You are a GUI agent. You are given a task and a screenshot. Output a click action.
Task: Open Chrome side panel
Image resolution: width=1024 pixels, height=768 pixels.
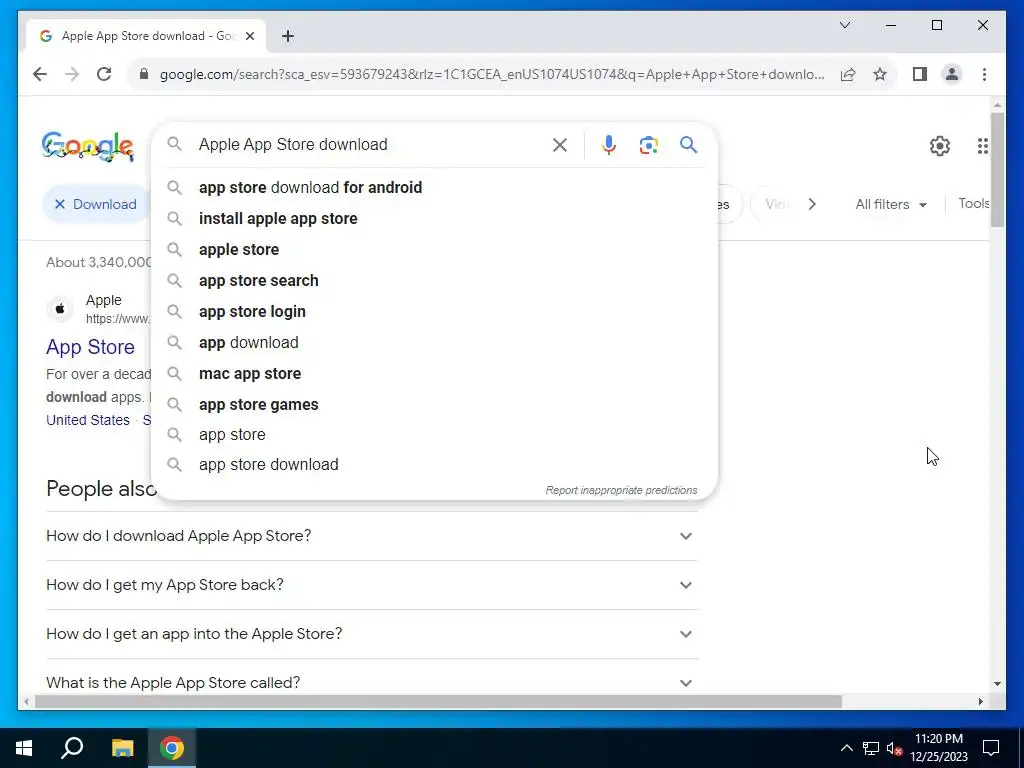click(920, 74)
